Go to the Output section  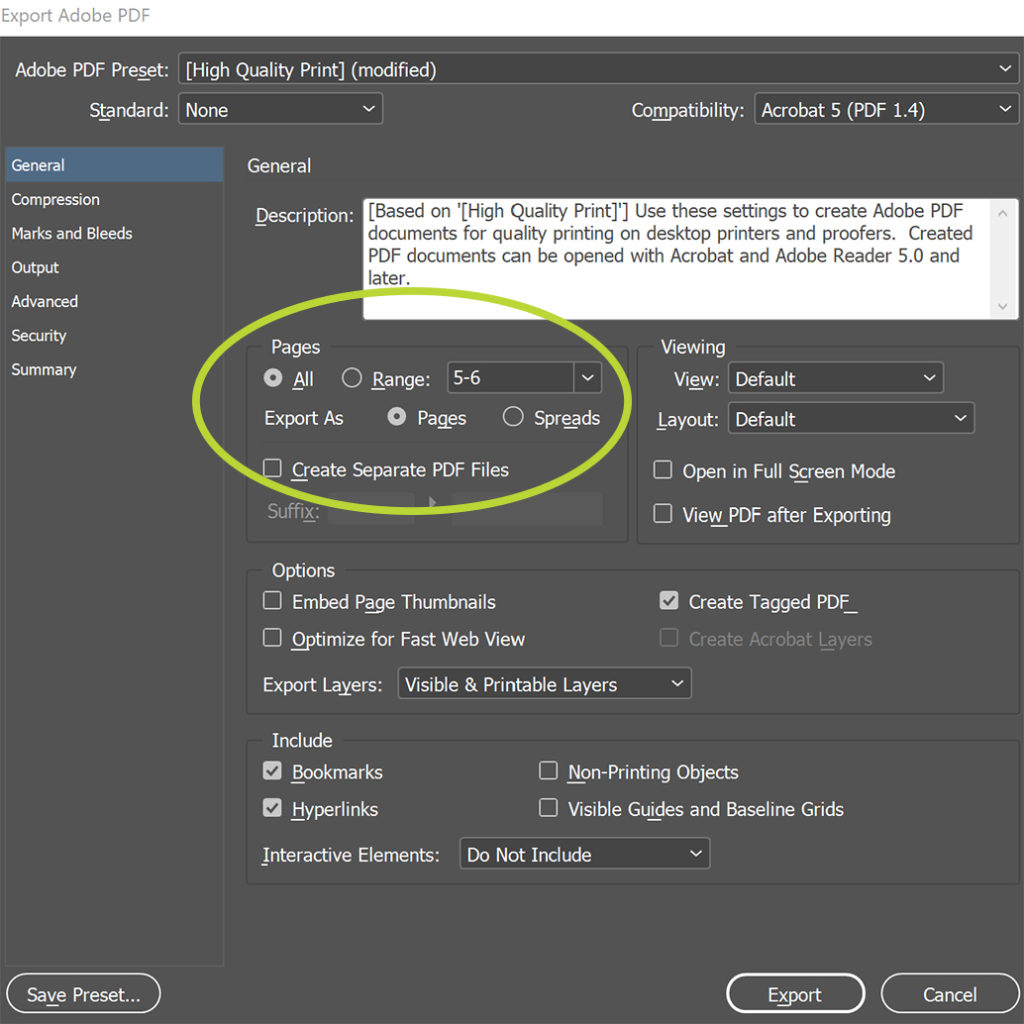pyautogui.click(x=114, y=267)
